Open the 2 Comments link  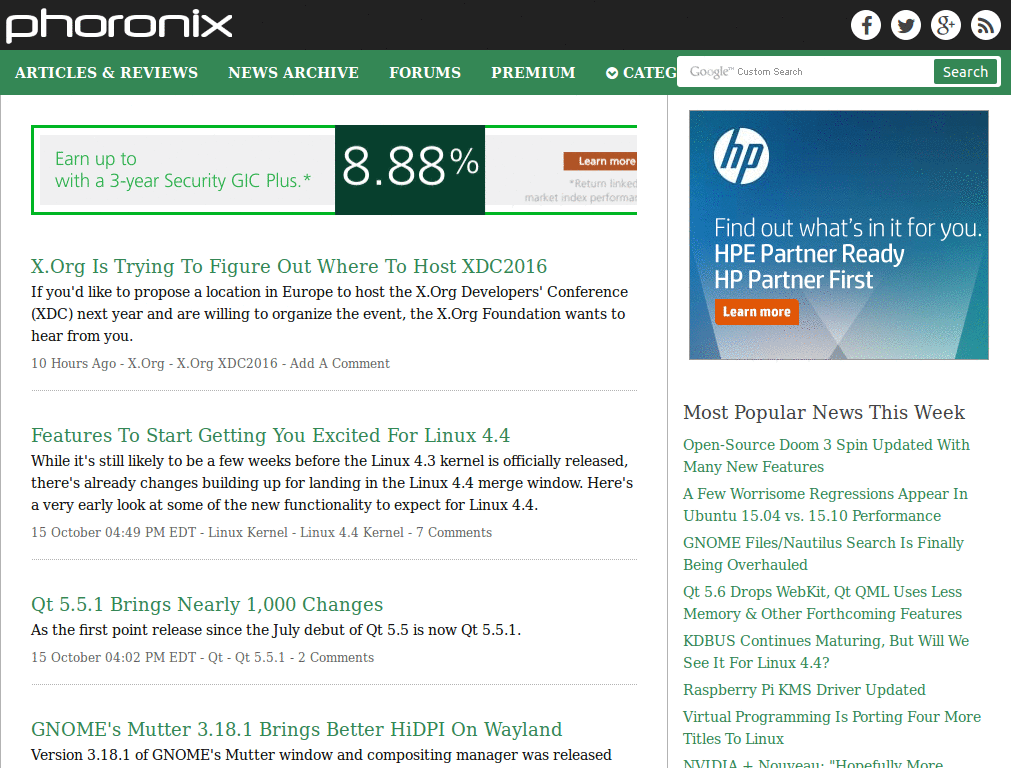coord(336,657)
